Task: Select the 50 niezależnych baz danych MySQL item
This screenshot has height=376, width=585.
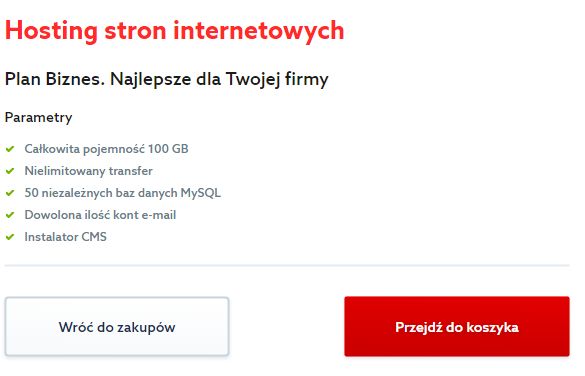Action: tap(122, 193)
